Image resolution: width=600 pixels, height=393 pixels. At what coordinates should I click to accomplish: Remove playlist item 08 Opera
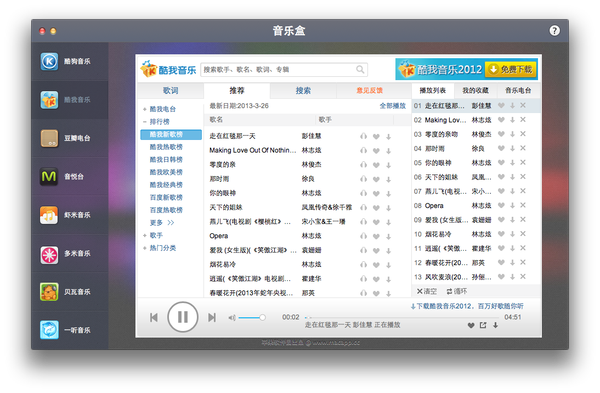523,205
